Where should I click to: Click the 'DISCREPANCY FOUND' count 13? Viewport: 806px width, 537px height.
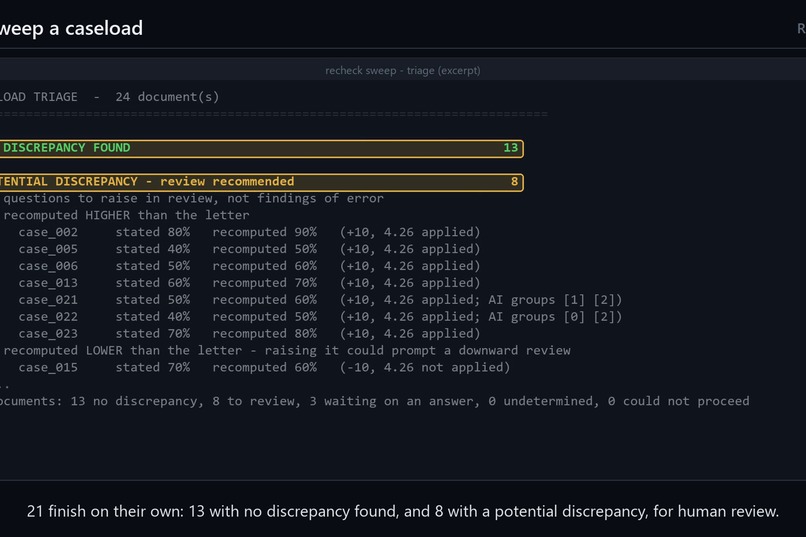point(510,148)
